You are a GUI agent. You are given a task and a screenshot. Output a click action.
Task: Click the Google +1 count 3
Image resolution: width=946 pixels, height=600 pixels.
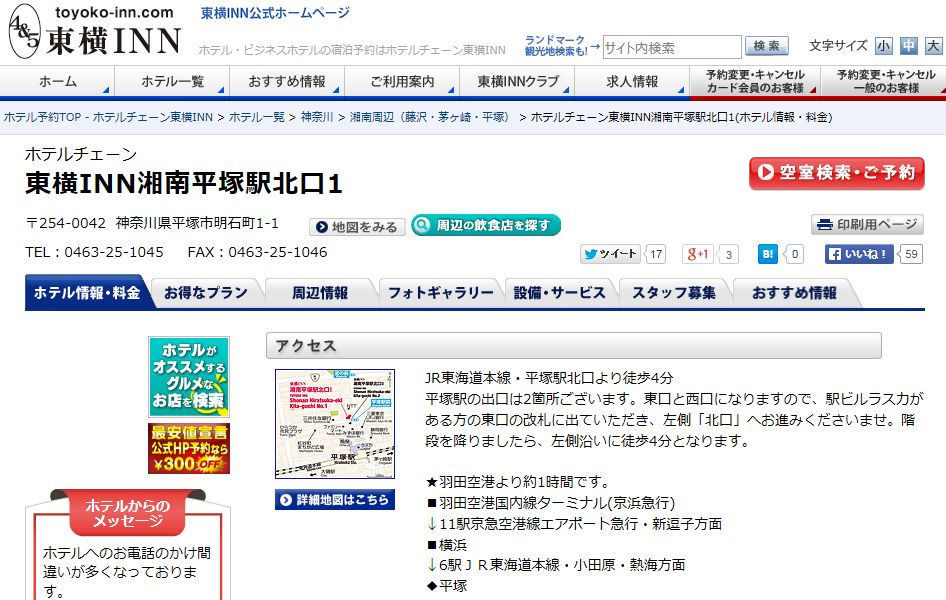(729, 254)
